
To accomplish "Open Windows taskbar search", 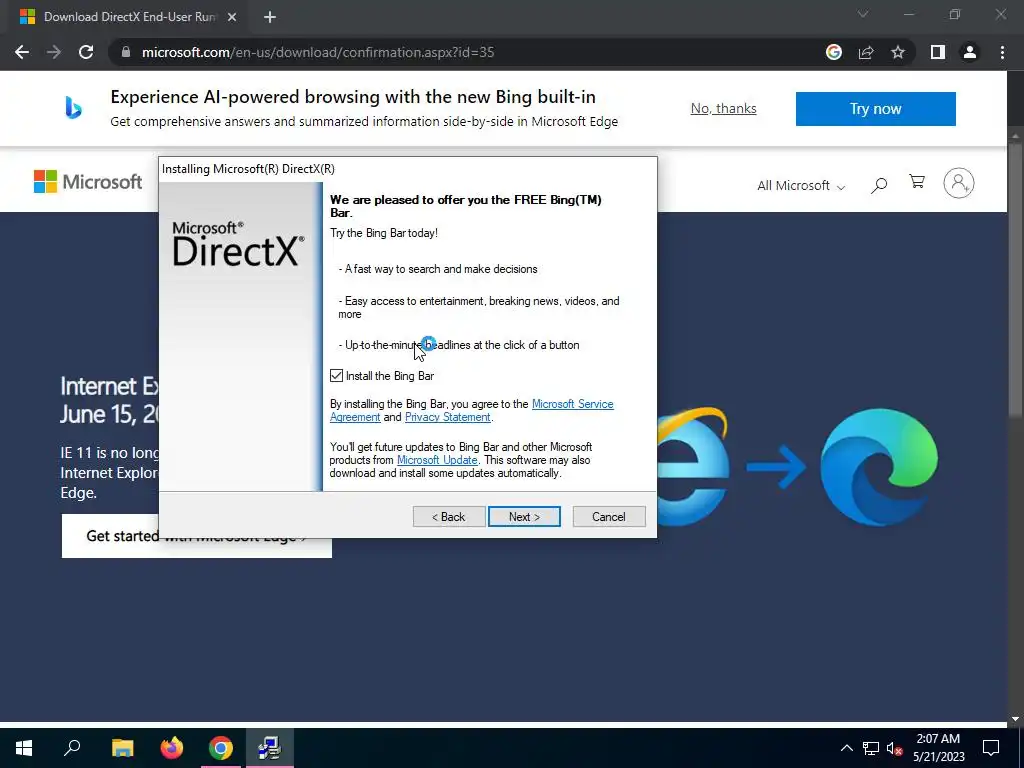I will [72, 748].
